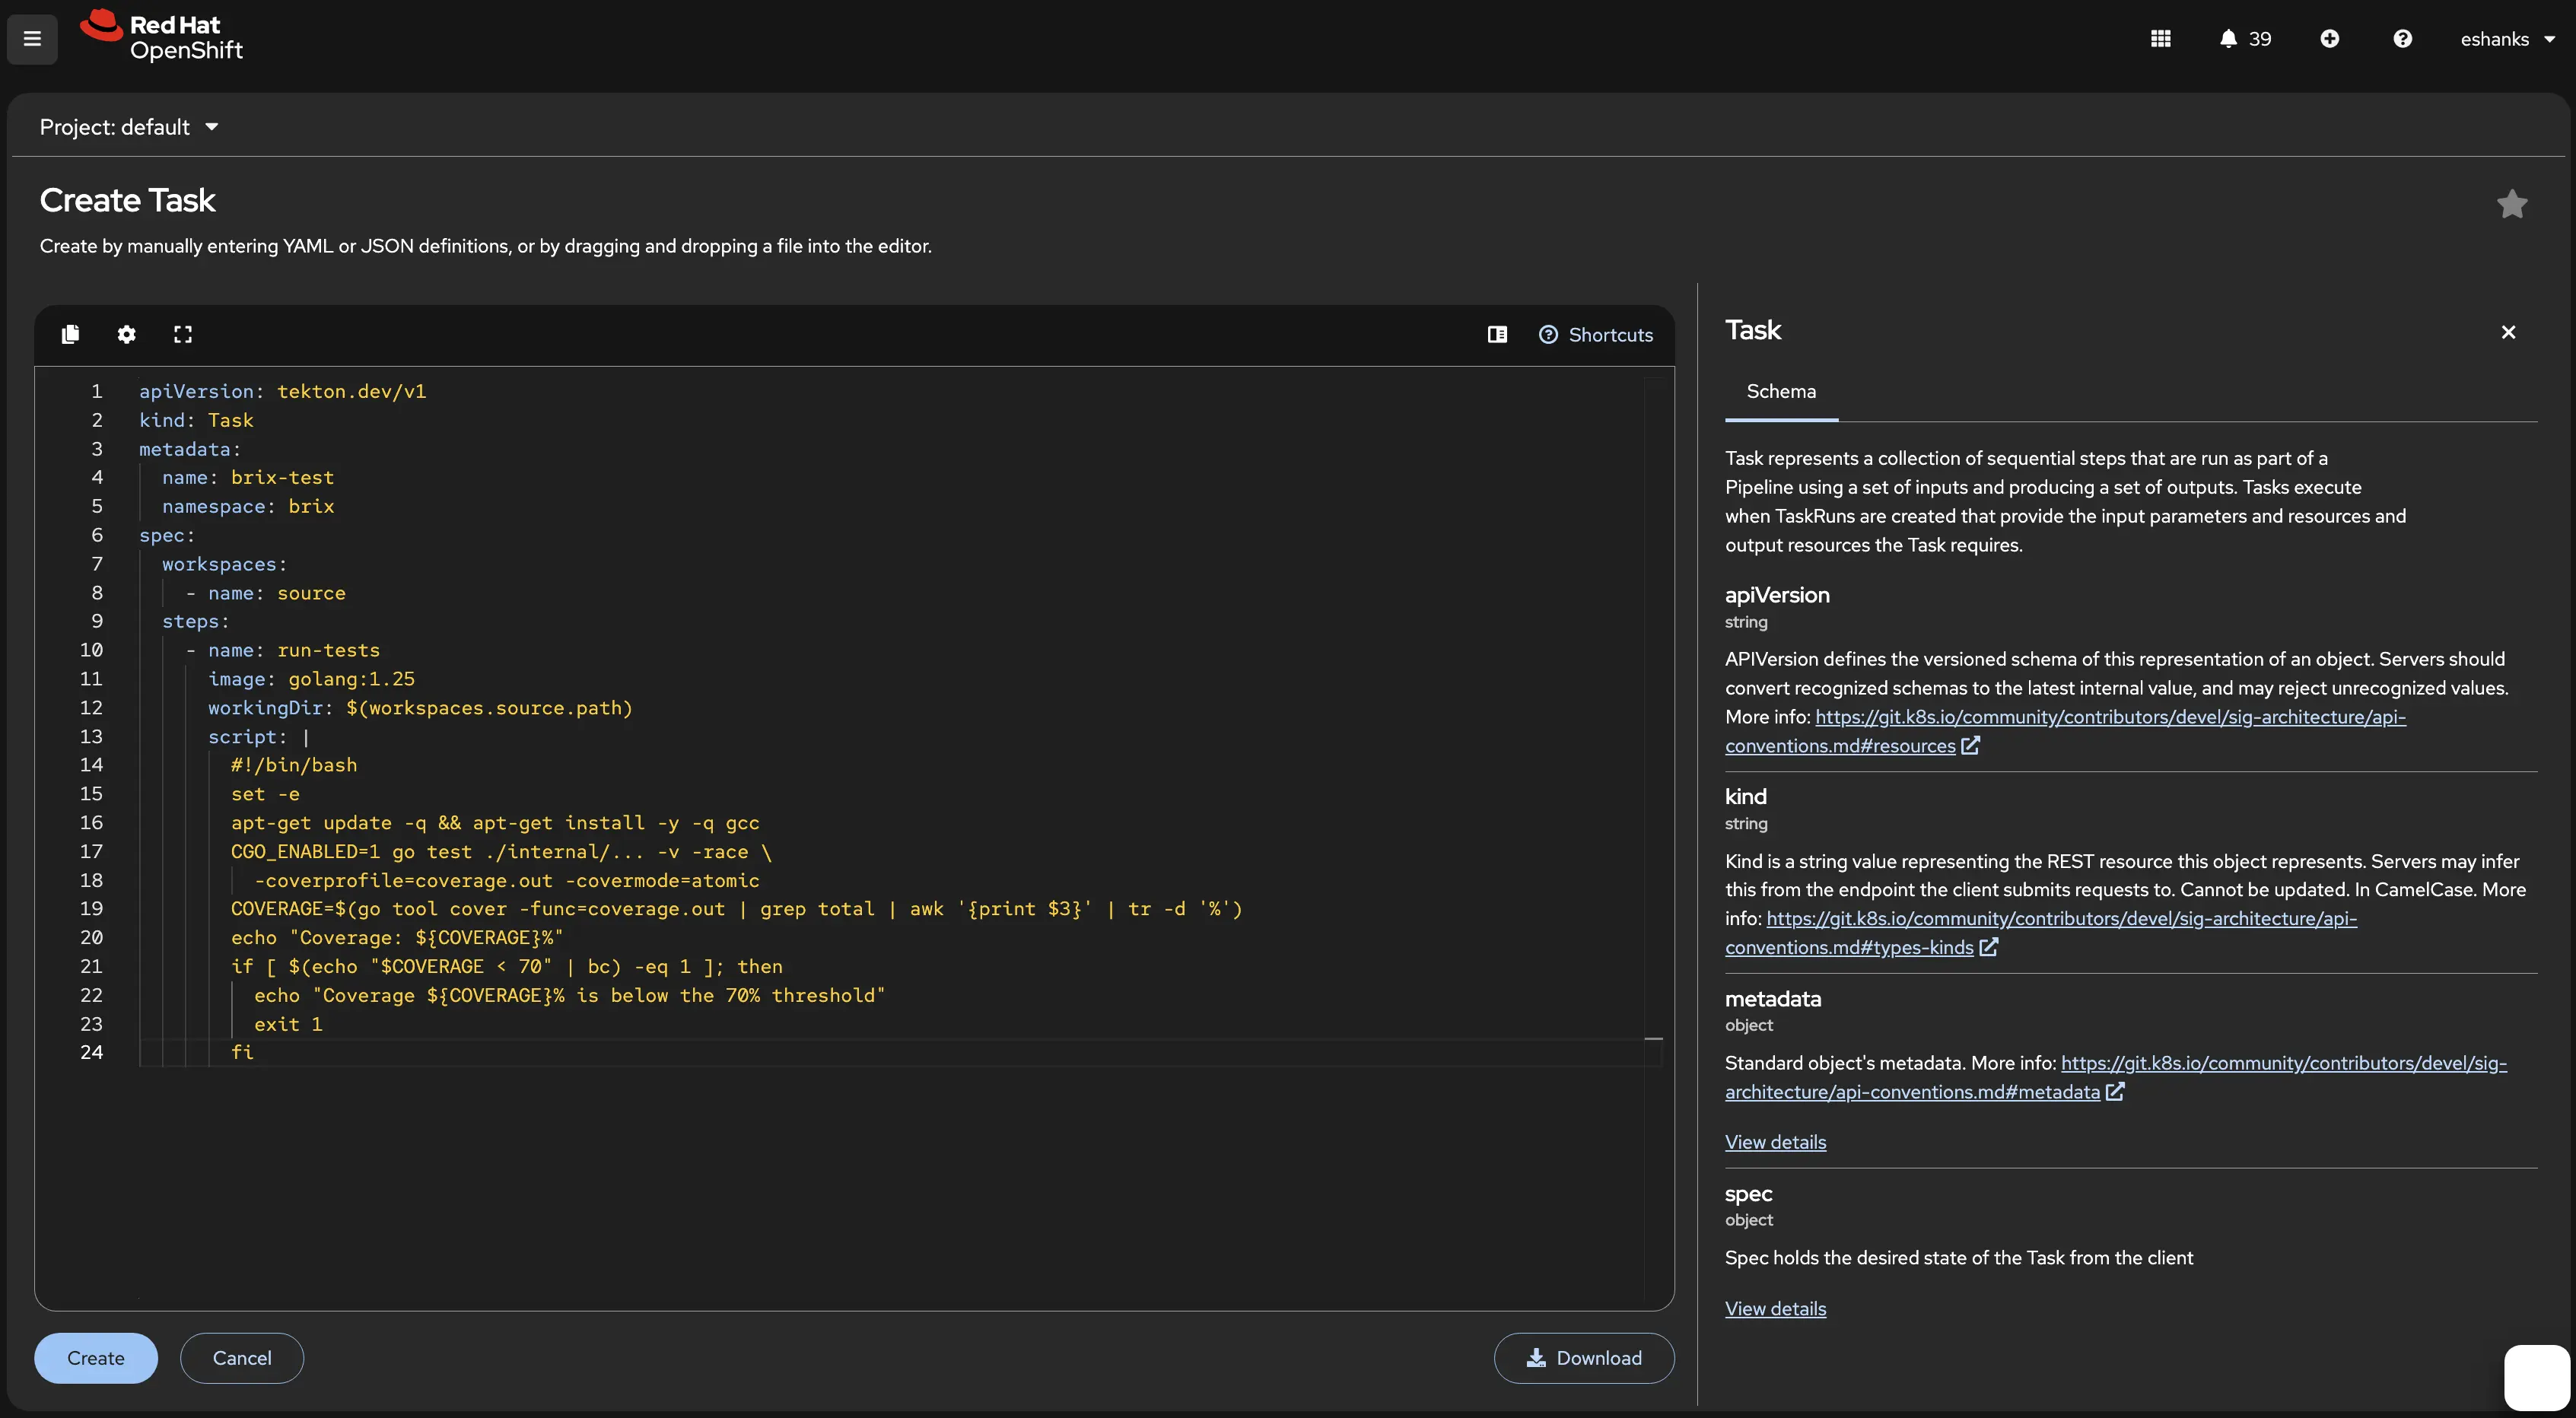Open notifications bell showing 39
Image resolution: width=2576 pixels, height=1418 pixels.
click(2245, 39)
